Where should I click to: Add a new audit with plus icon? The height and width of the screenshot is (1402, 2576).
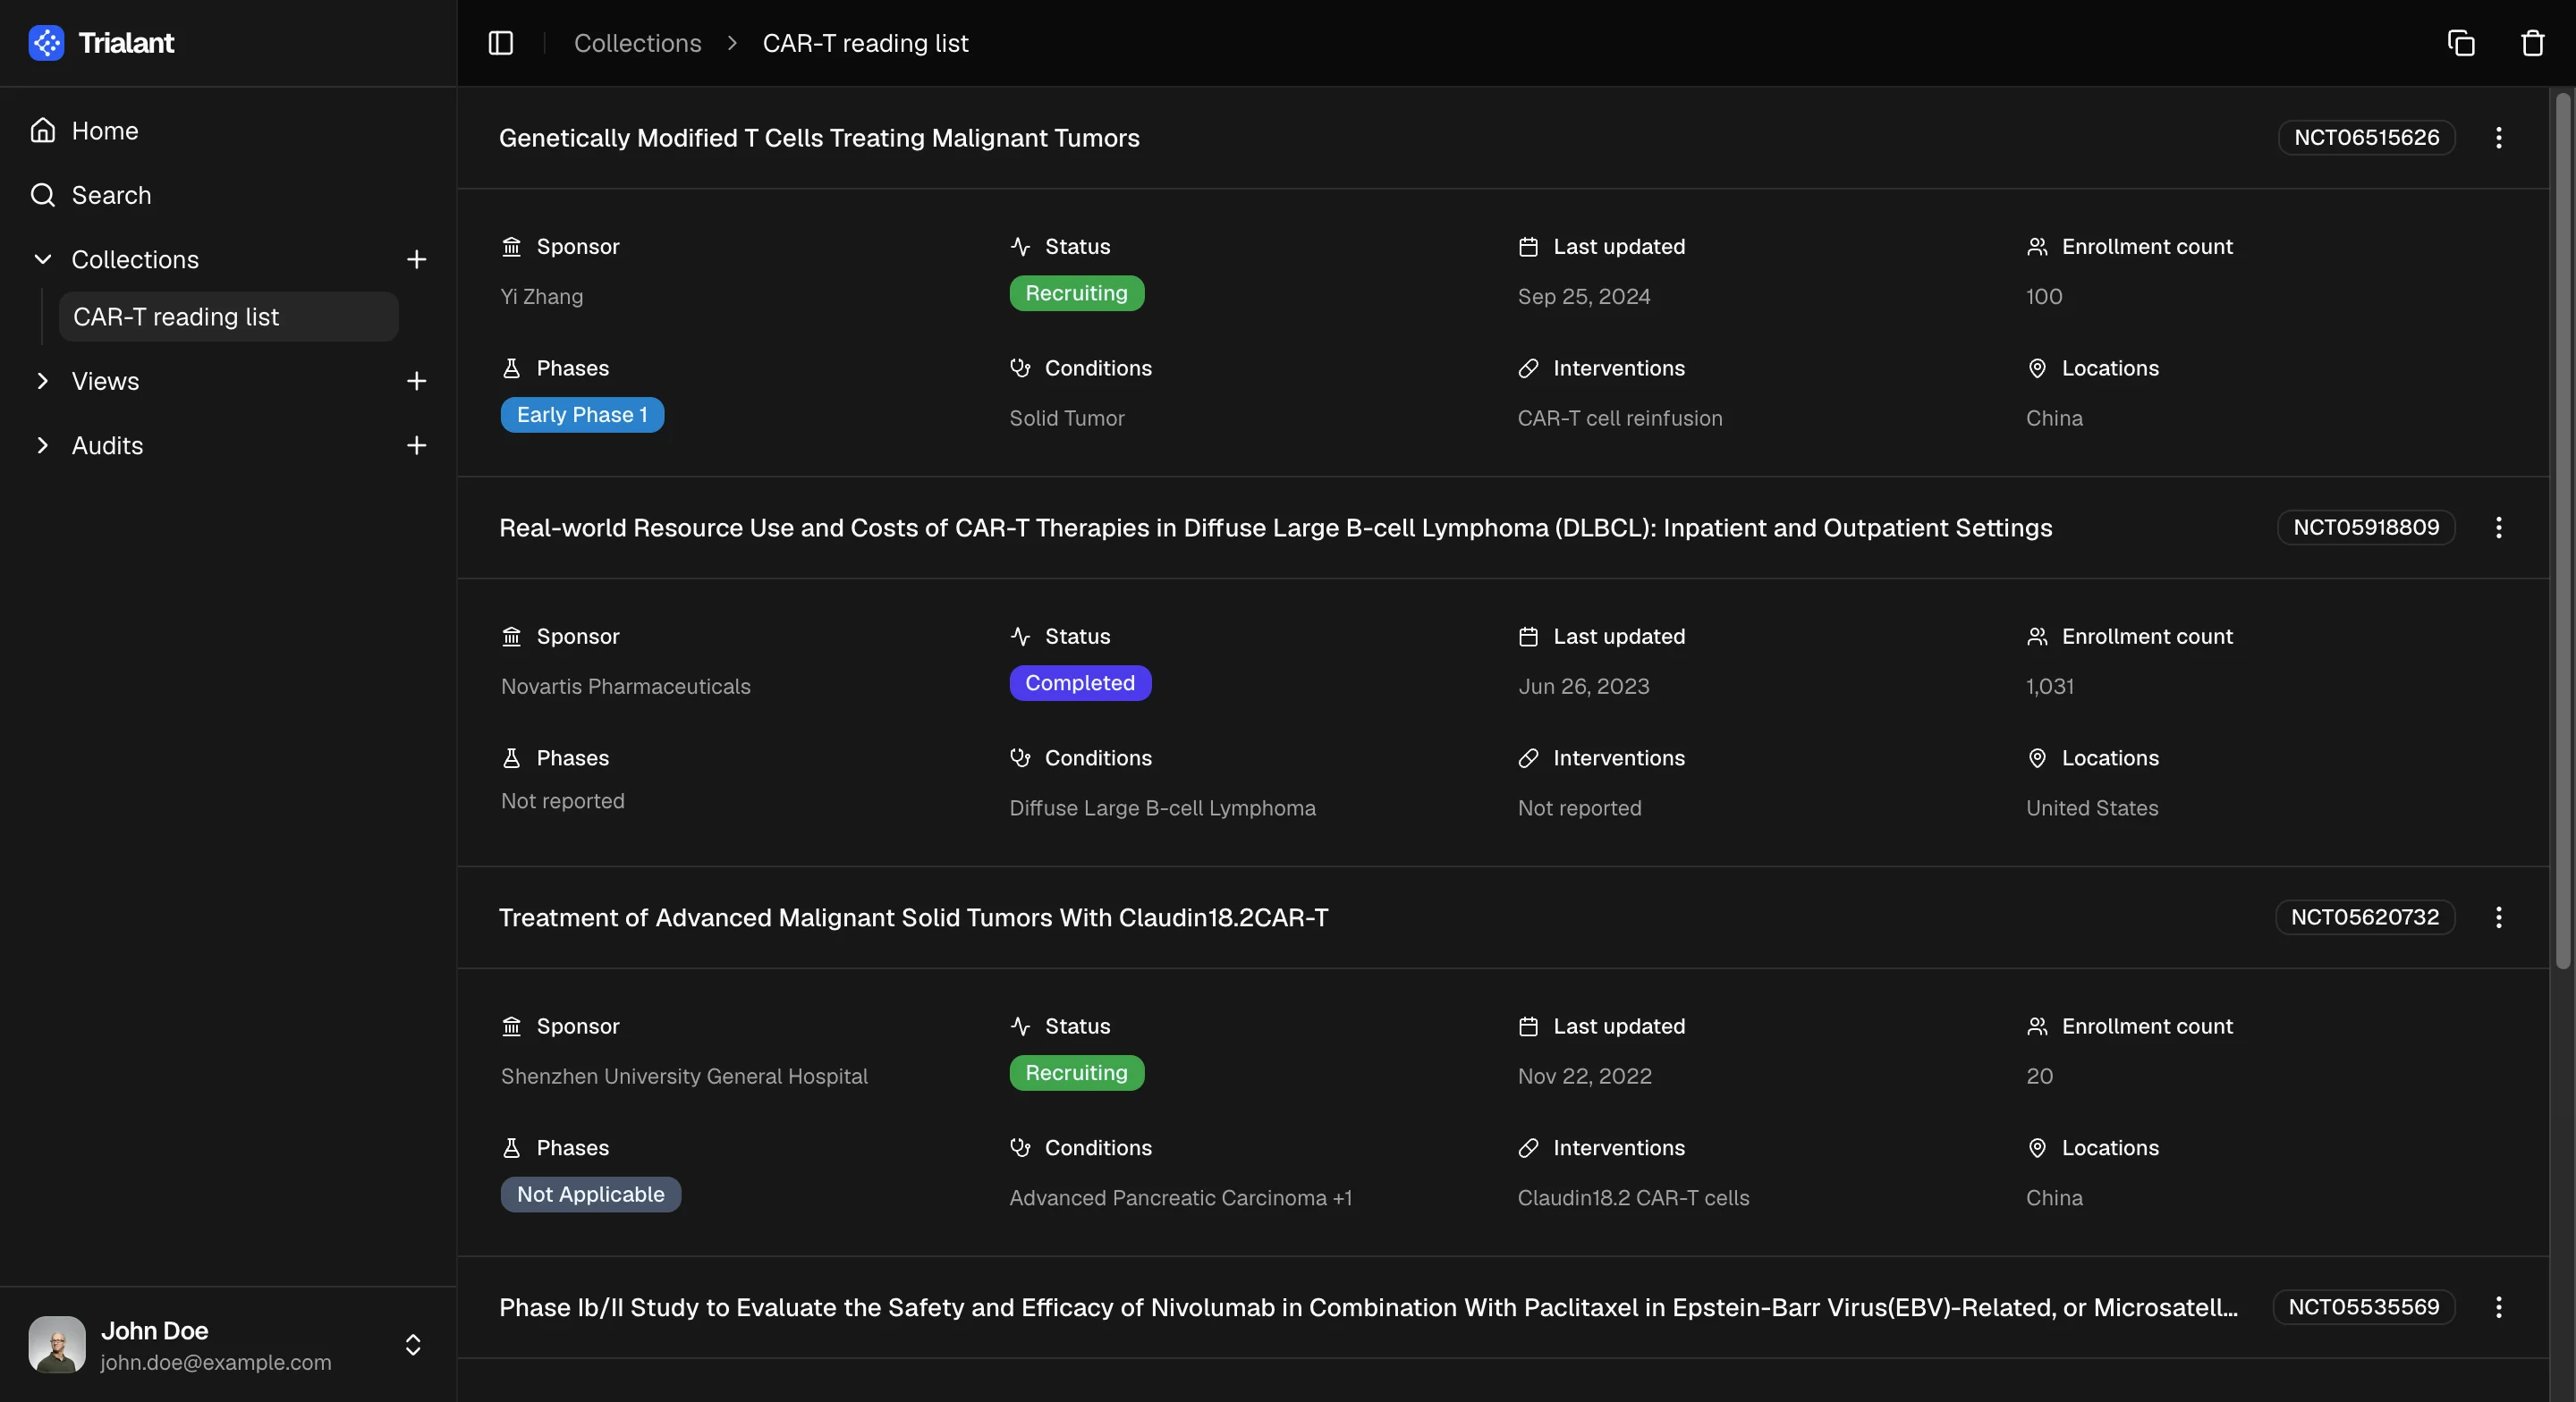click(x=416, y=446)
